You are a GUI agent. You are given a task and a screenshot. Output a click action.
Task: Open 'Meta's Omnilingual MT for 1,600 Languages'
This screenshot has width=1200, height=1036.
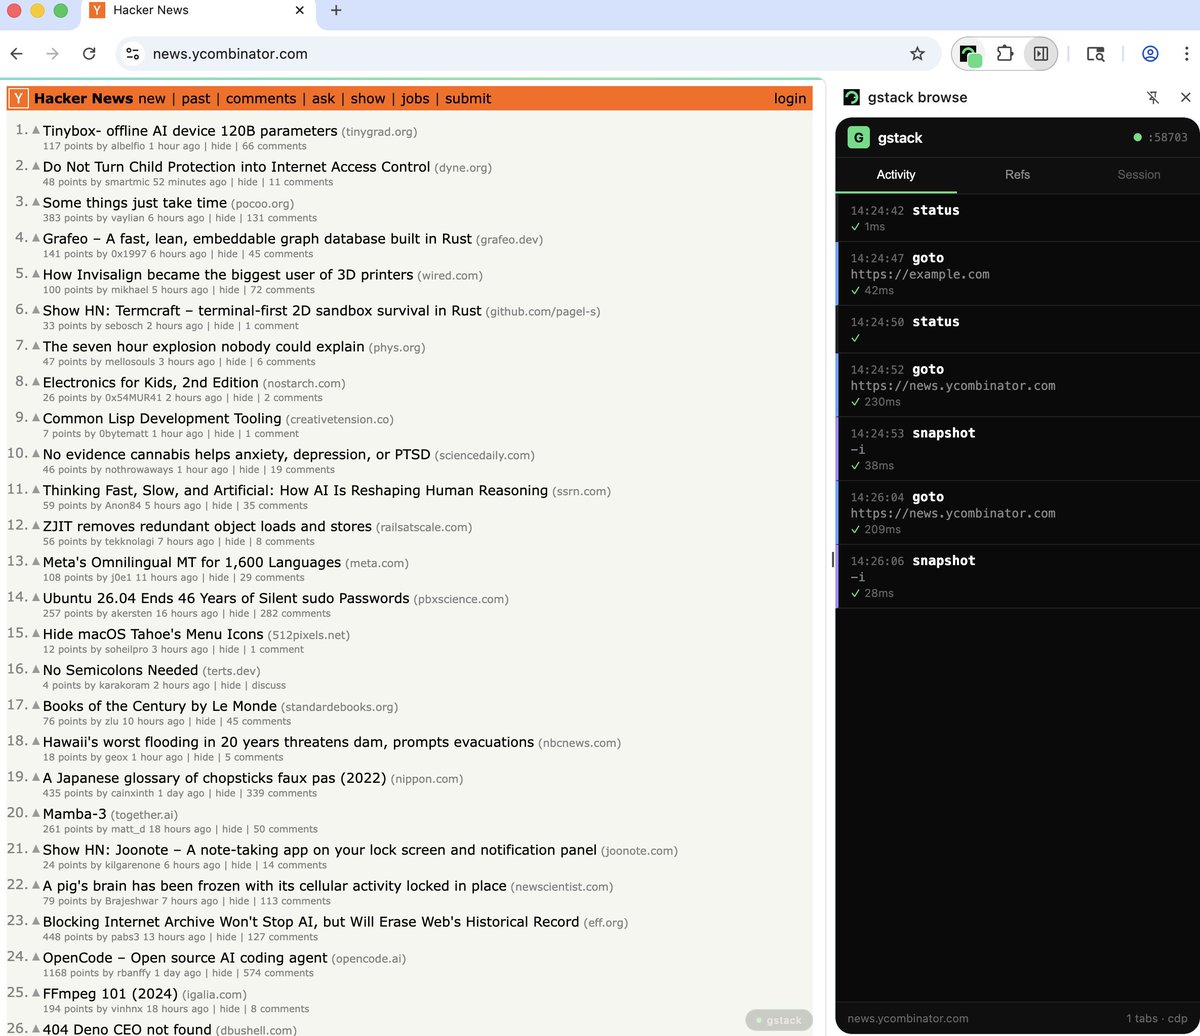[192, 562]
